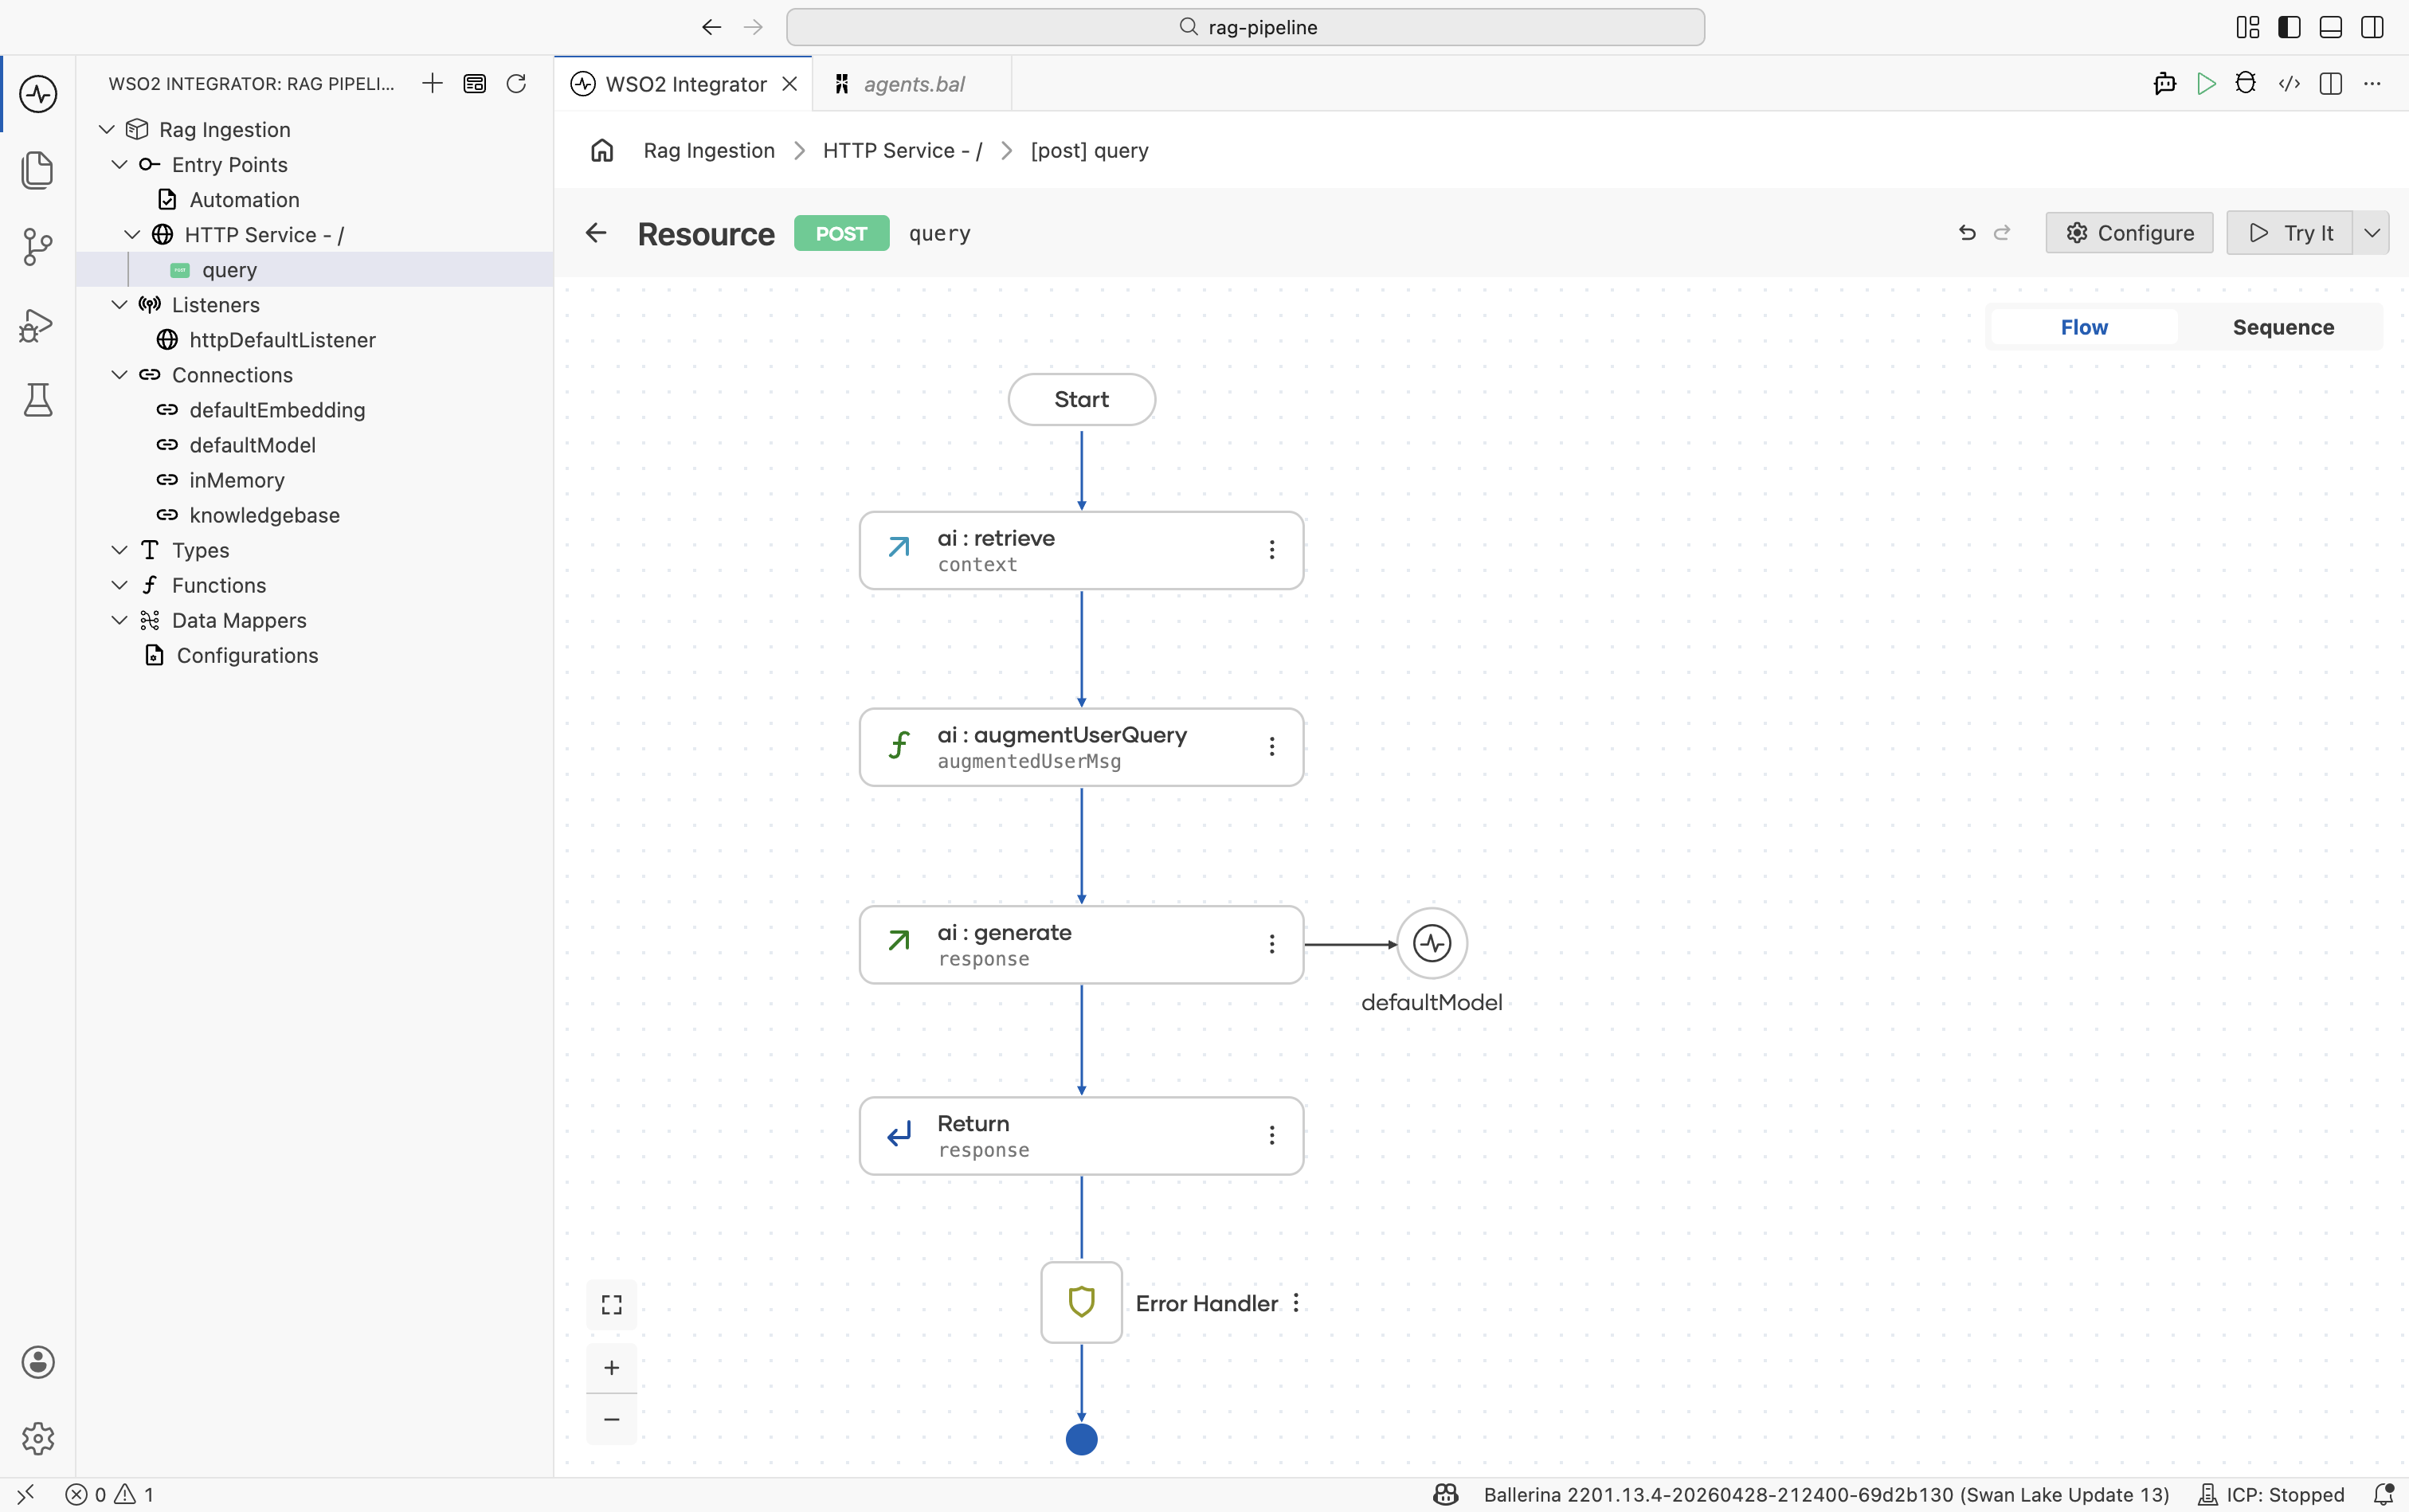The width and height of the screenshot is (2409, 1512).
Task: Open notifications bell in status bar
Action: tap(2384, 1494)
